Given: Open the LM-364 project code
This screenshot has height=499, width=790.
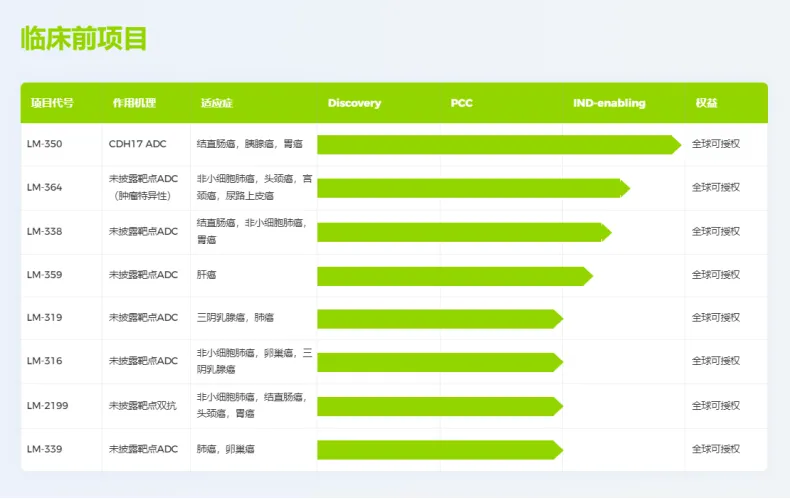Looking at the screenshot, I should [44, 187].
